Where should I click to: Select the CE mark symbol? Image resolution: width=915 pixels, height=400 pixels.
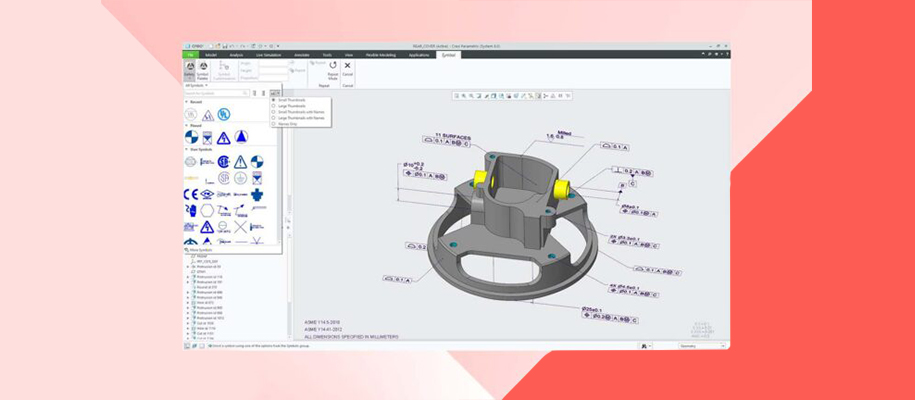coord(190,195)
